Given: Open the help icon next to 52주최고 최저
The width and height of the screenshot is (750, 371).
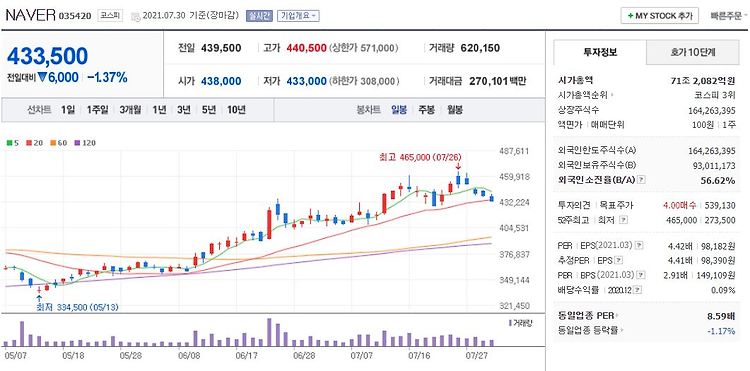Looking at the screenshot, I should click(x=622, y=219).
